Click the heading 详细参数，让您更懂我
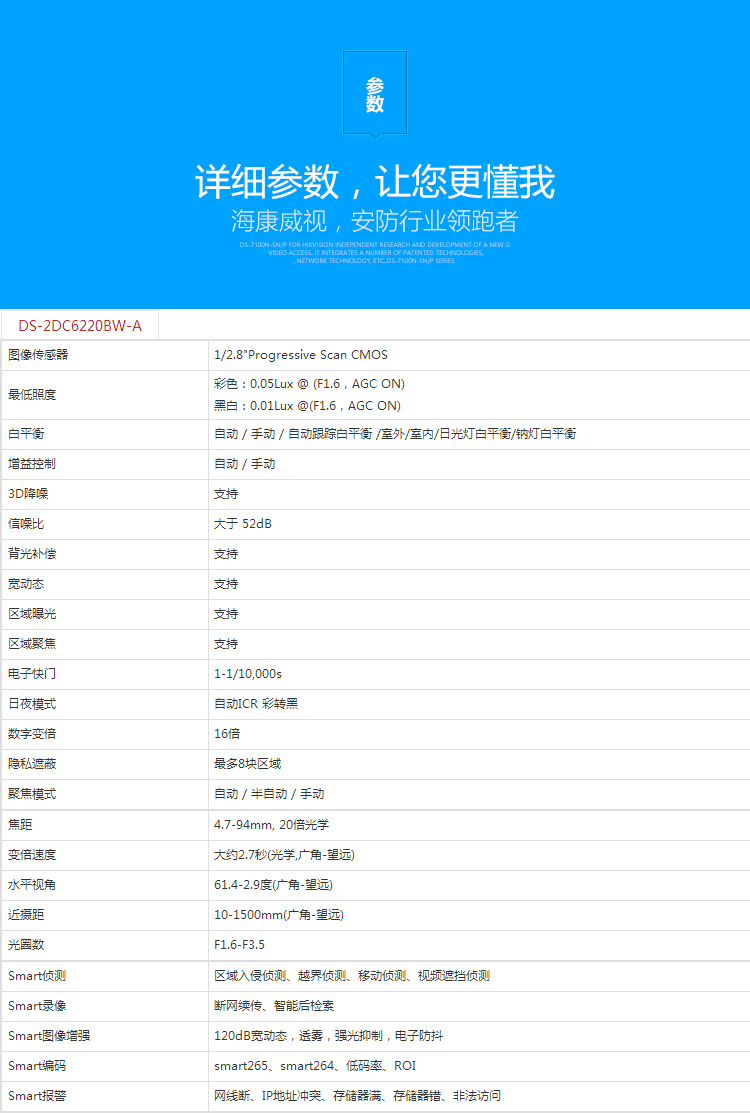The image size is (750, 1113). 375,182
